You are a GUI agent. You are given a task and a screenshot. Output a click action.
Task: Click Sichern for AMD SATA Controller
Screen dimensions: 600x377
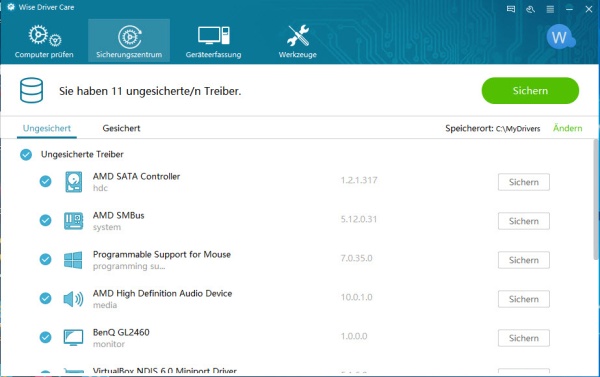pos(524,182)
